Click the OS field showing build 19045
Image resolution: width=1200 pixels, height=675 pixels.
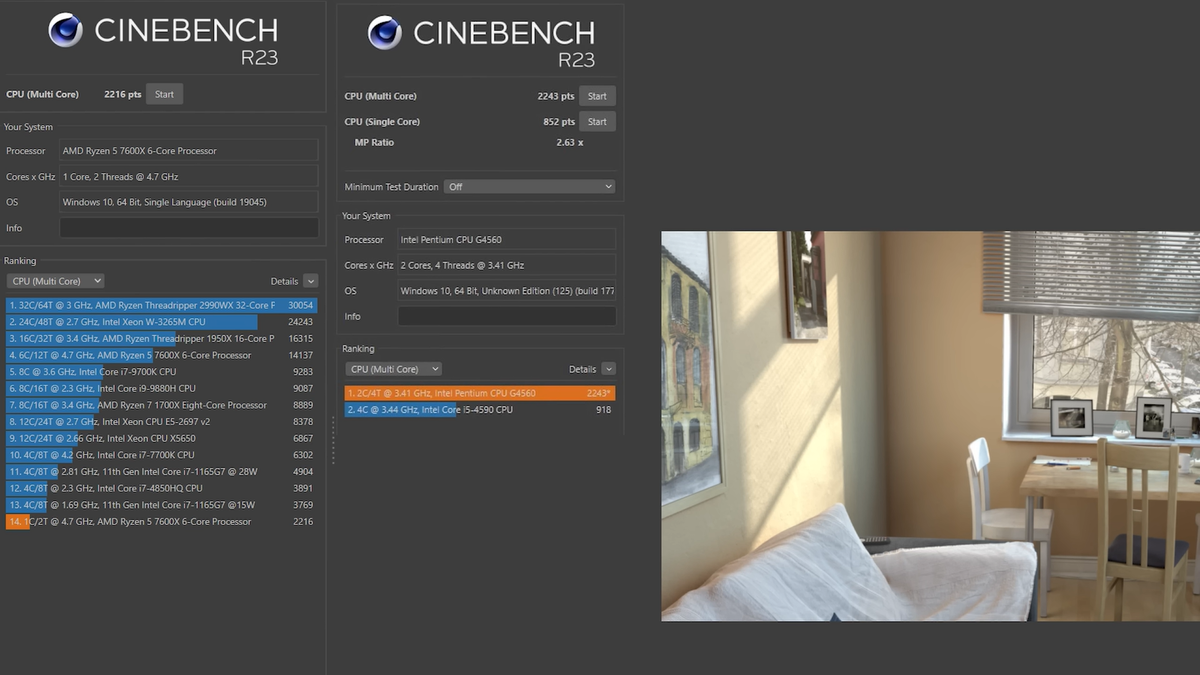(189, 202)
